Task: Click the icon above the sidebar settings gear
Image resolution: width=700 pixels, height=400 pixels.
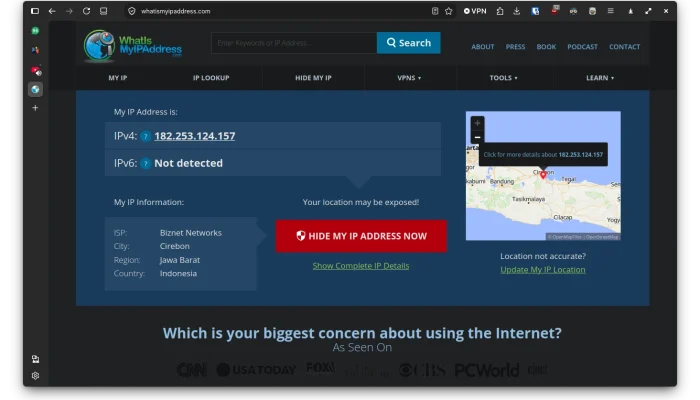Action: tap(35, 359)
